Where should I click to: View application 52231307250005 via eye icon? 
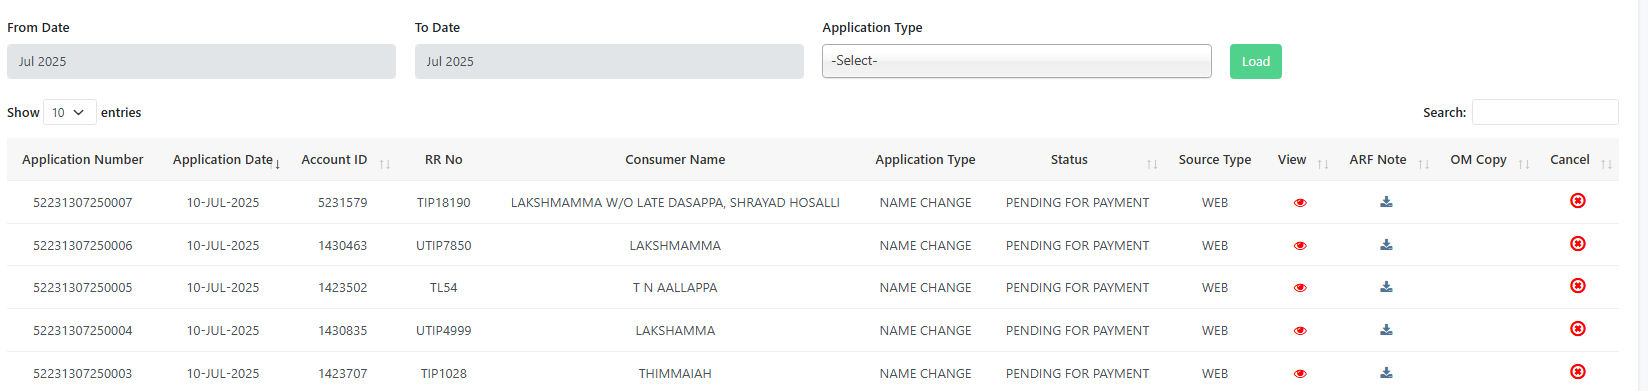point(1300,288)
